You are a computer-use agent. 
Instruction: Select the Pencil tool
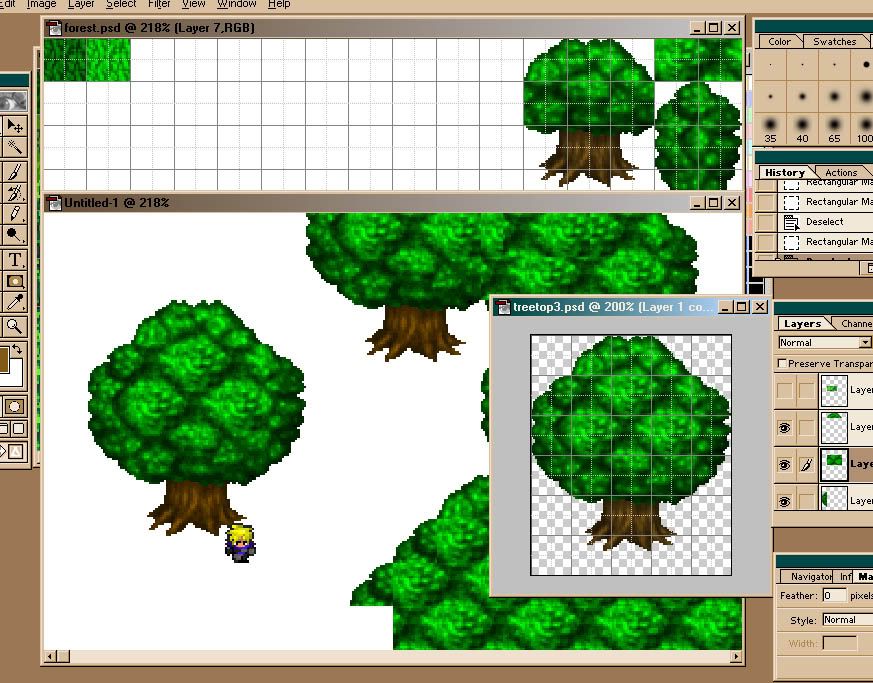coord(14,214)
